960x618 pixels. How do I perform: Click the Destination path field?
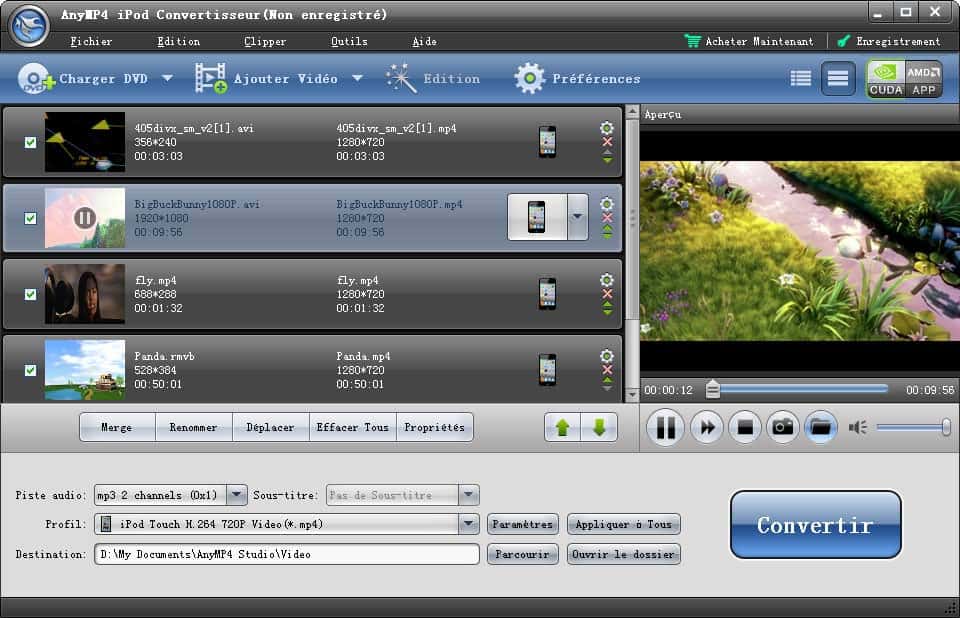click(287, 554)
